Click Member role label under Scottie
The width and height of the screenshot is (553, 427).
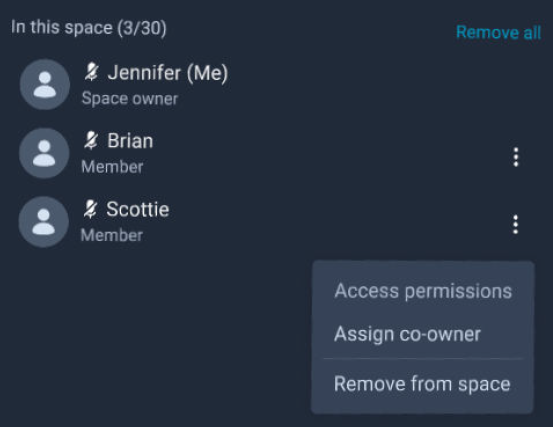point(112,235)
